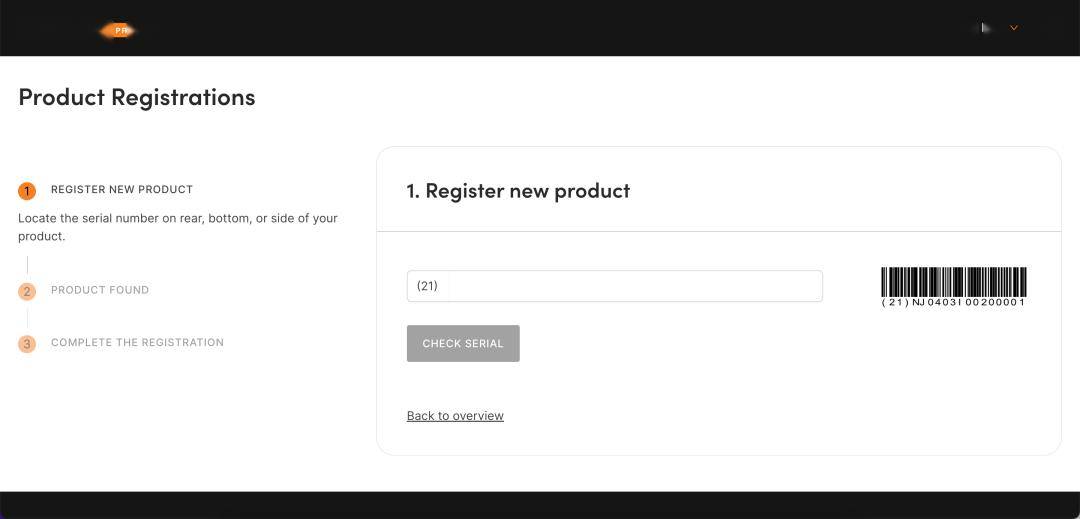
Task: Select the step 3 circle indicator
Action: 27,343
